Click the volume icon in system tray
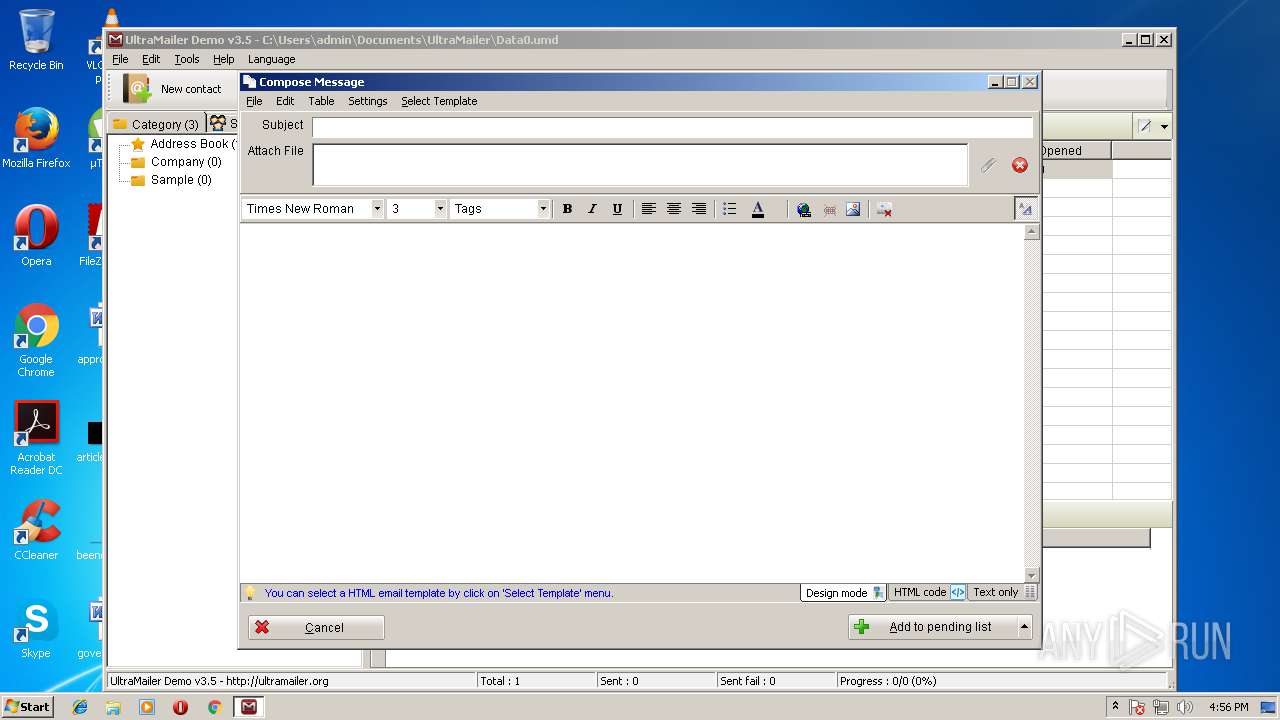 1185,707
